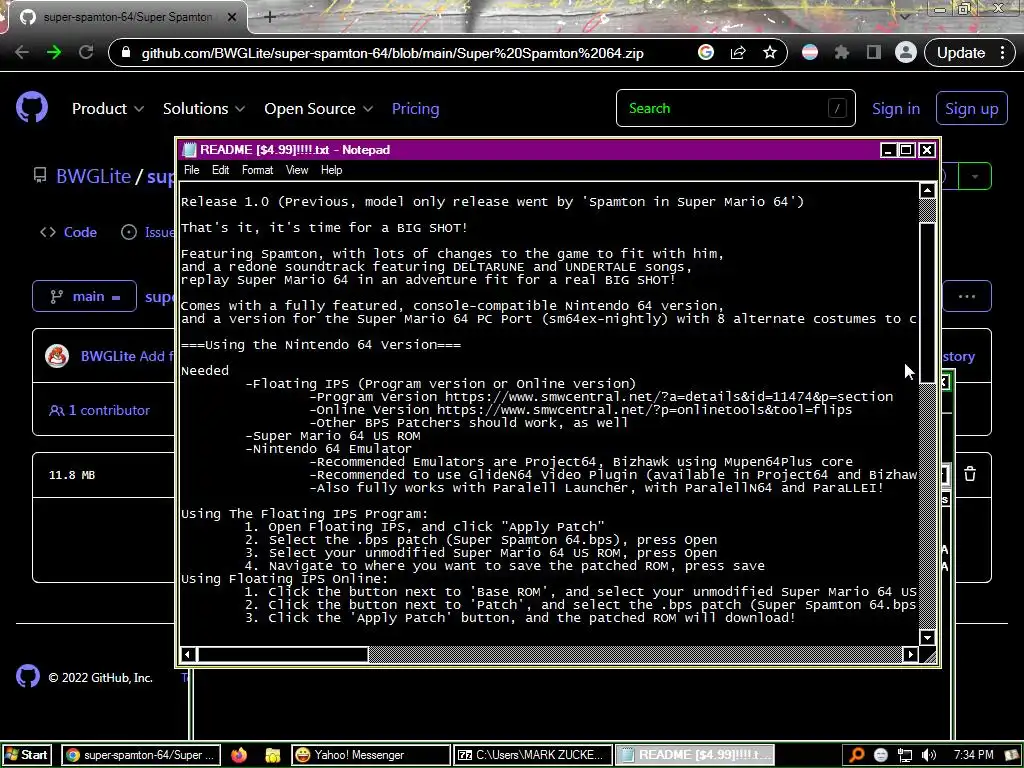Screen dimensions: 1024x768
Task: Click Notepad's horizontal scroll right arrow
Action: tap(910, 654)
